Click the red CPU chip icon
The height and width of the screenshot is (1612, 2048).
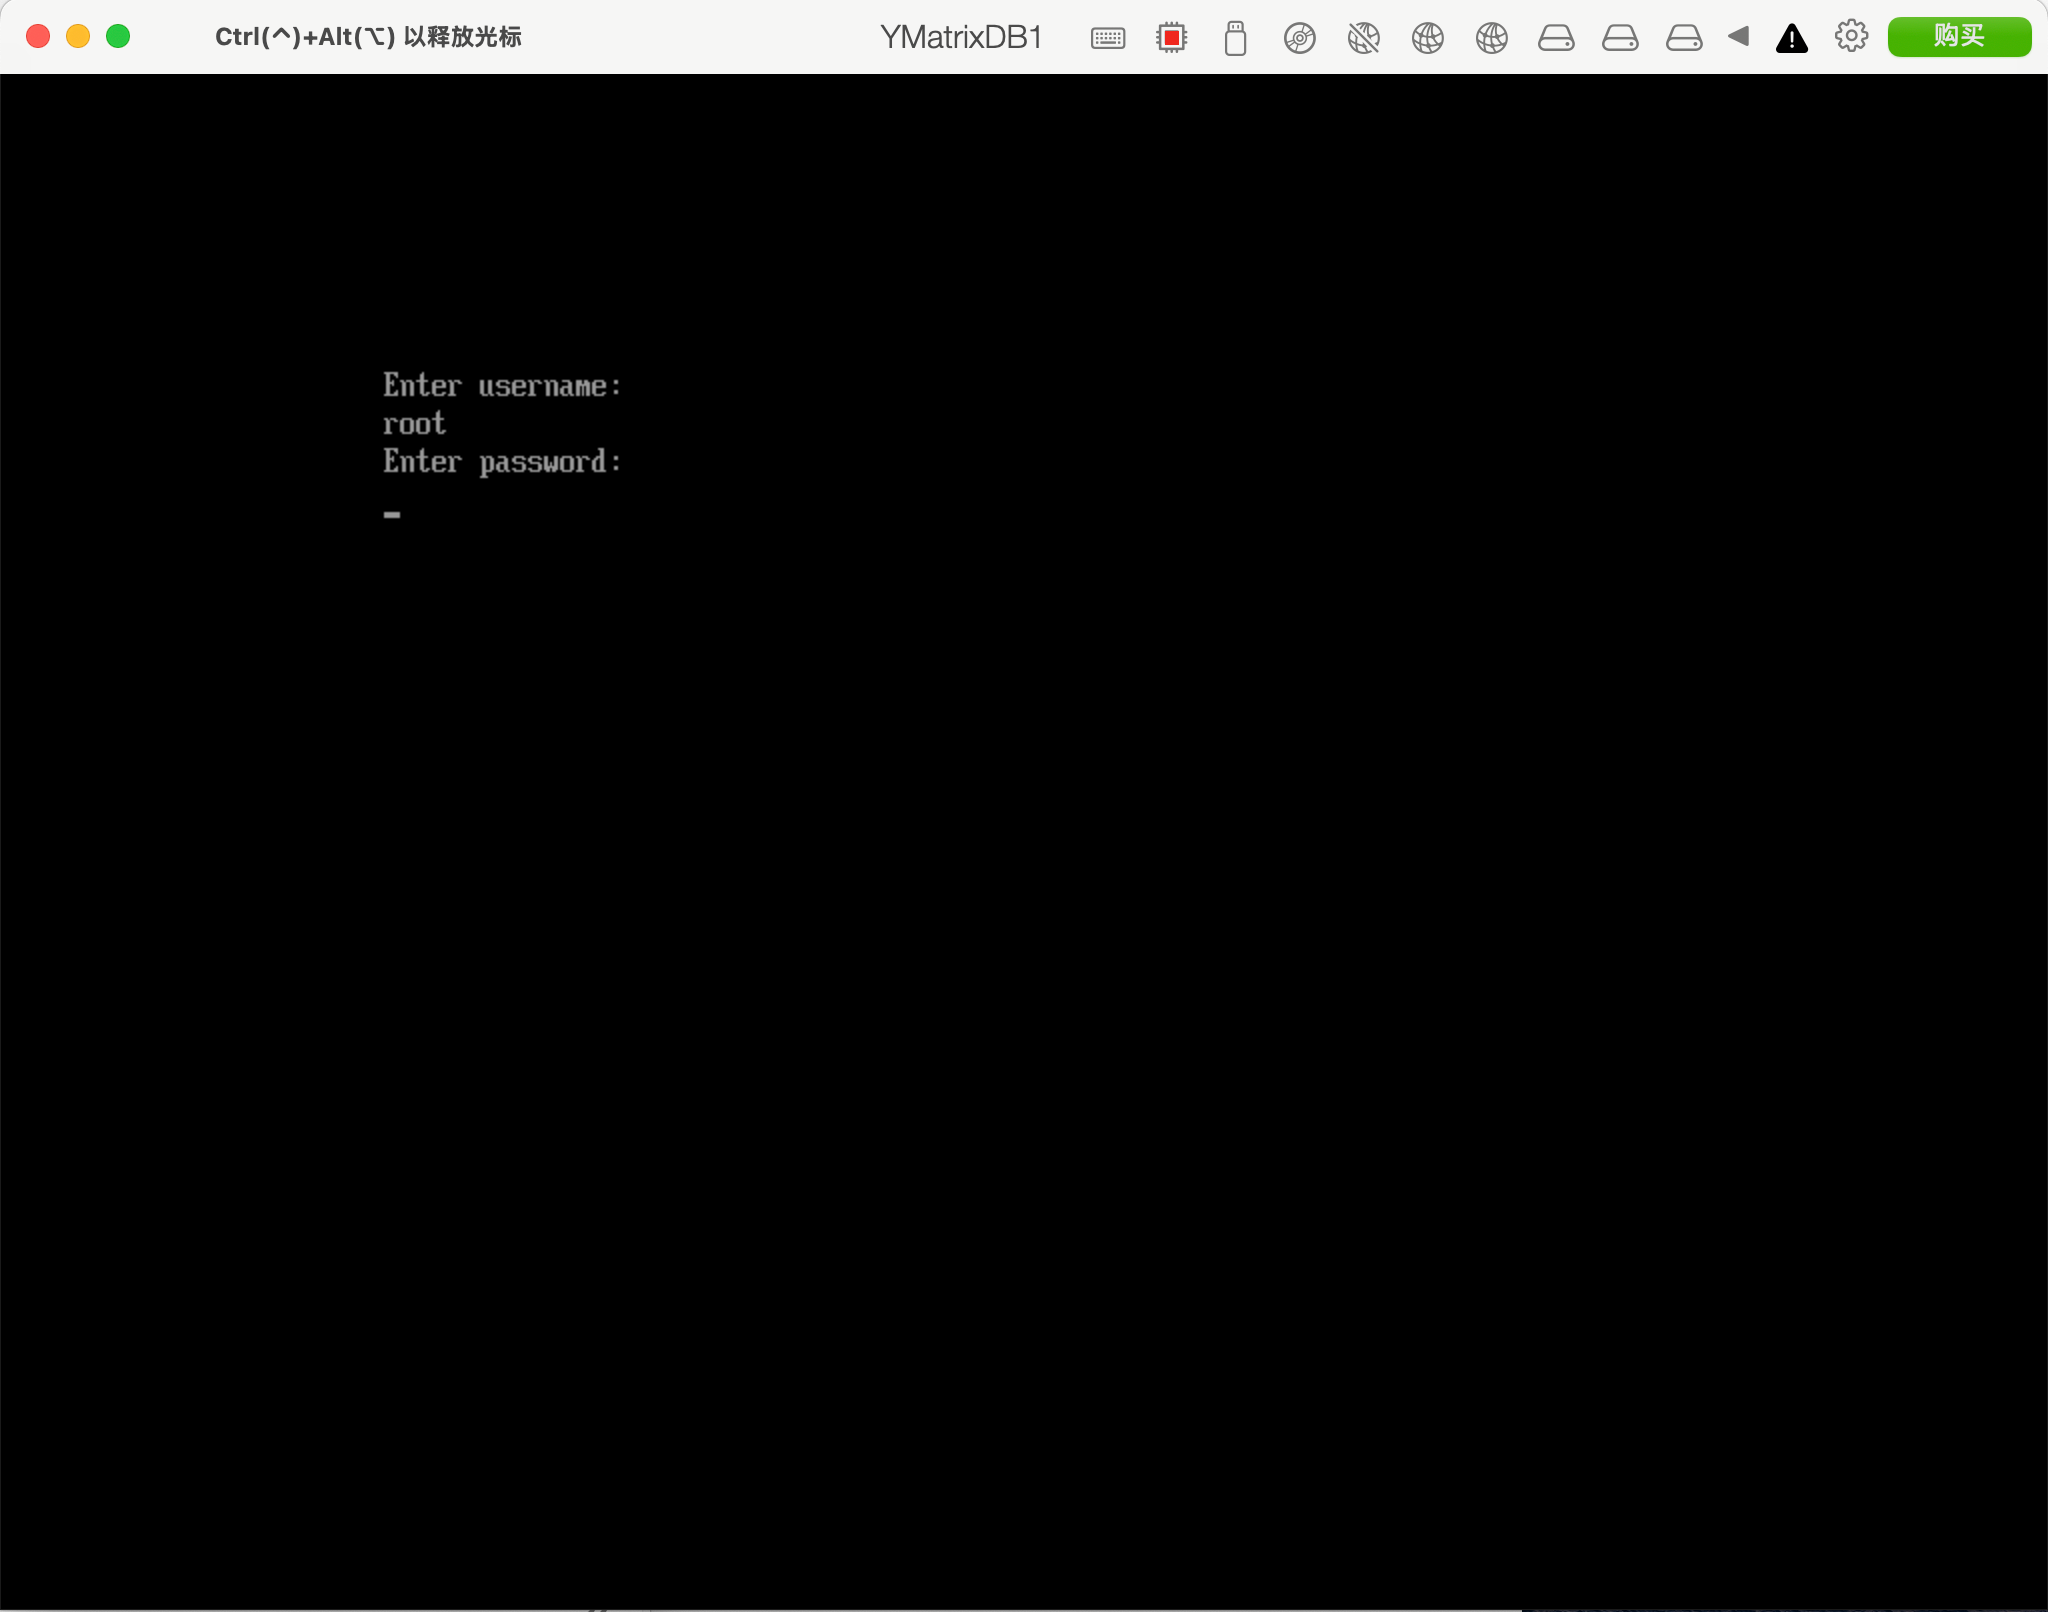click(x=1171, y=38)
